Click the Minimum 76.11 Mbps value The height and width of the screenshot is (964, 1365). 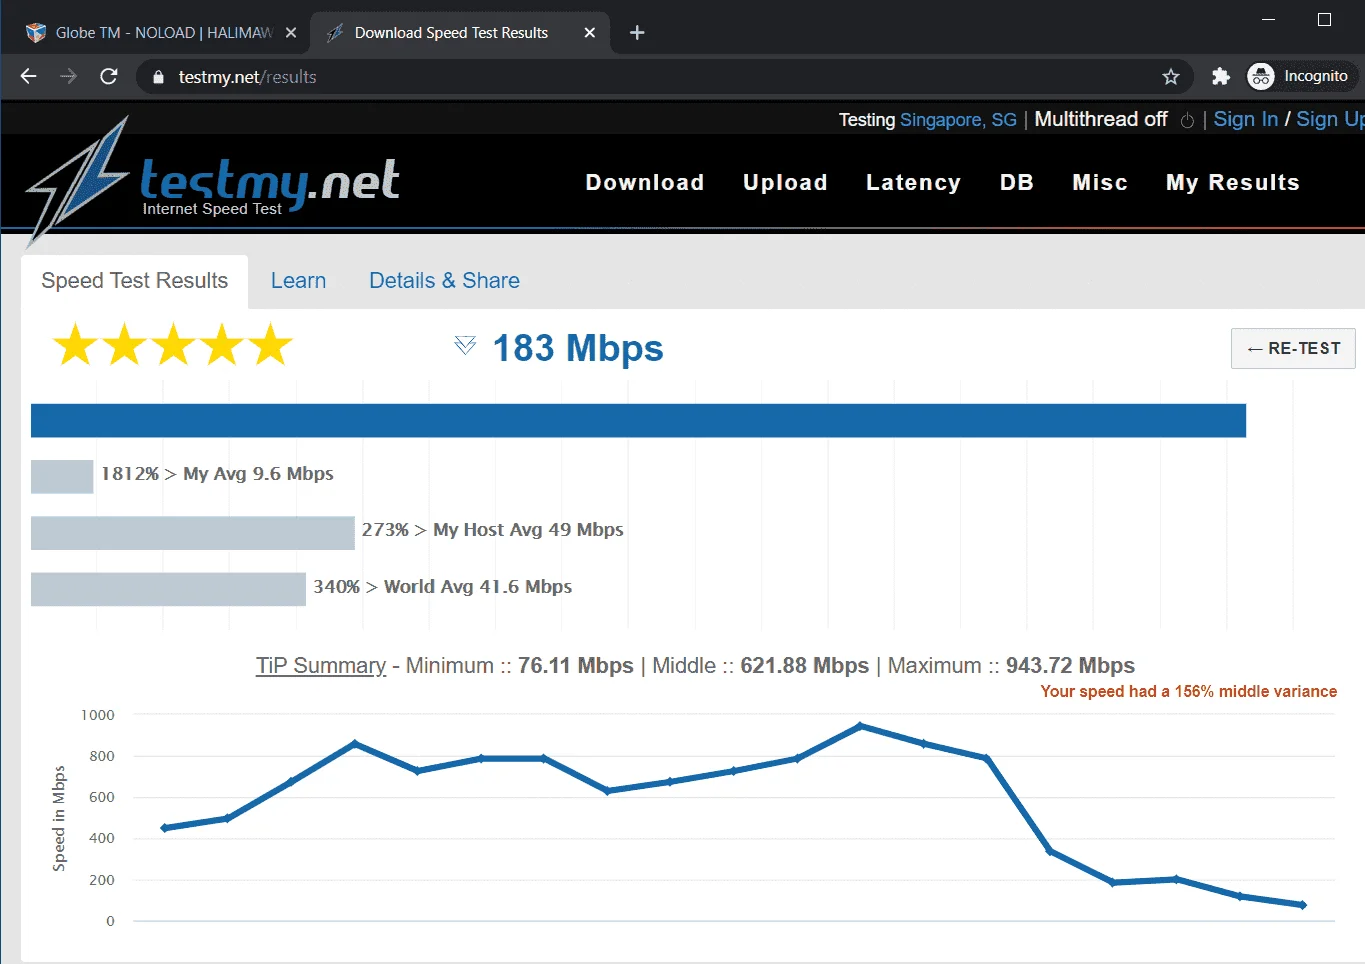576,666
